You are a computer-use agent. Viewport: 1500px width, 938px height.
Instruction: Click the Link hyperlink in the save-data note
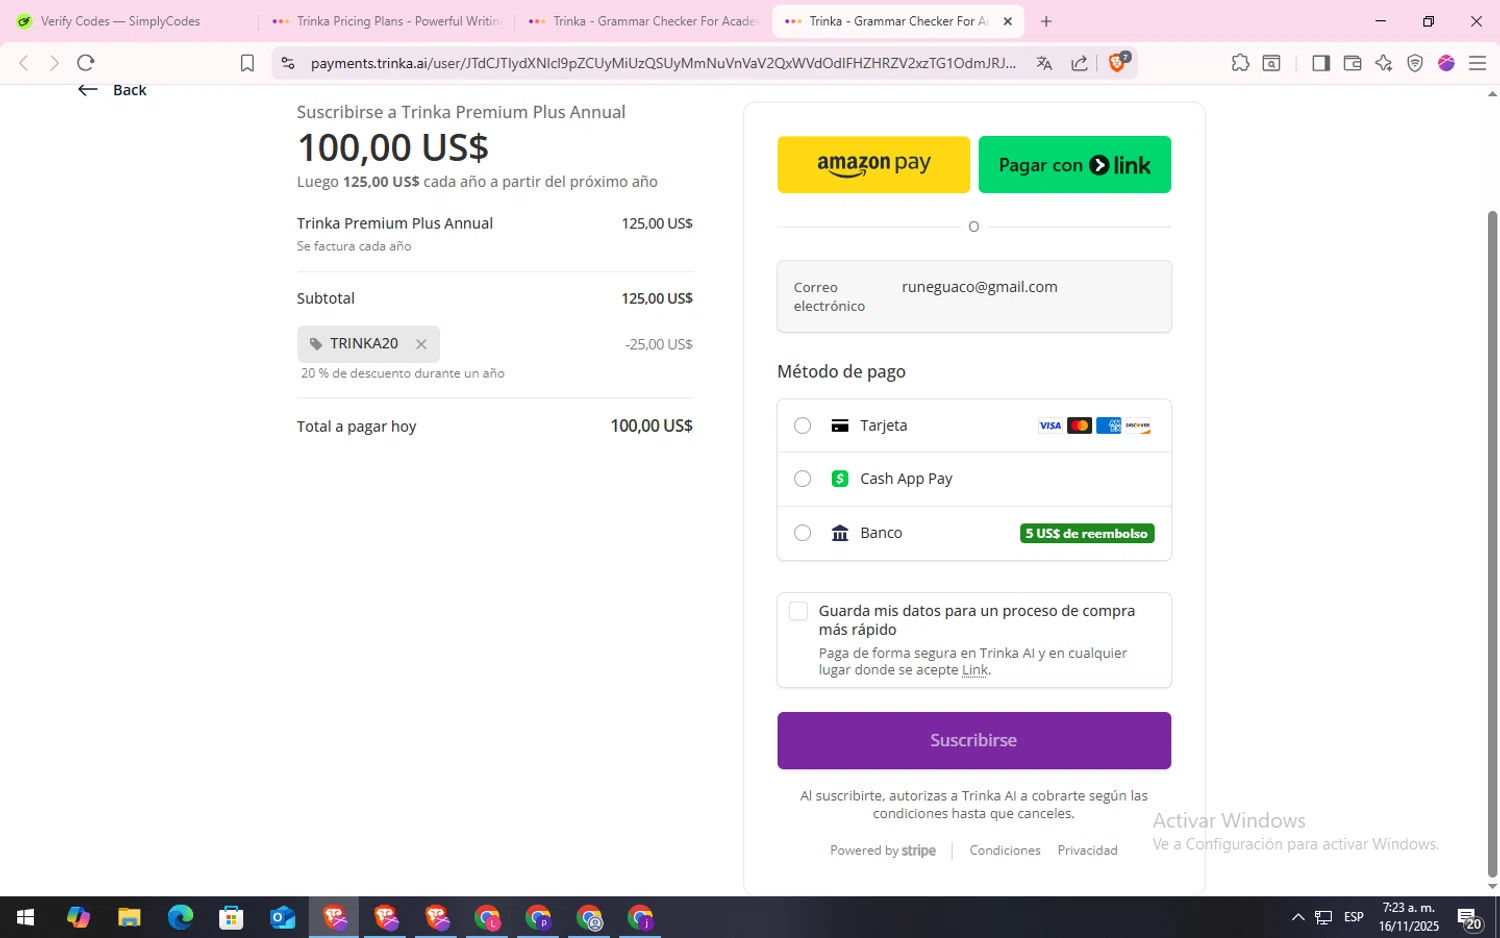pyautogui.click(x=974, y=670)
